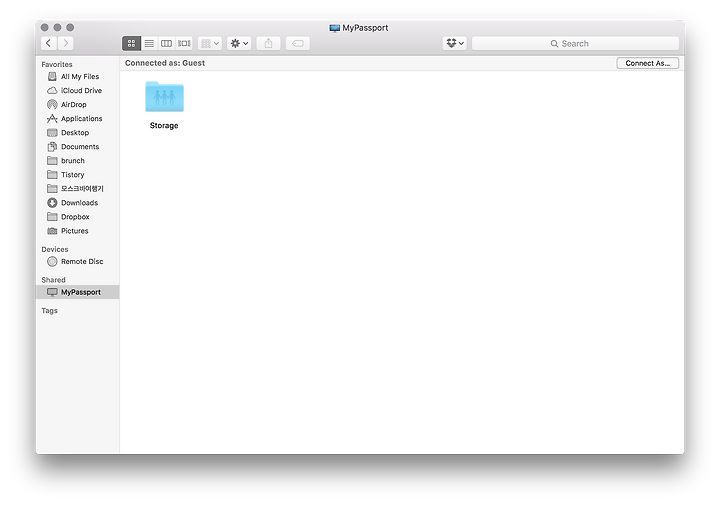Click the Devices section header
Screen dimensions: 720x505
pos(55,249)
